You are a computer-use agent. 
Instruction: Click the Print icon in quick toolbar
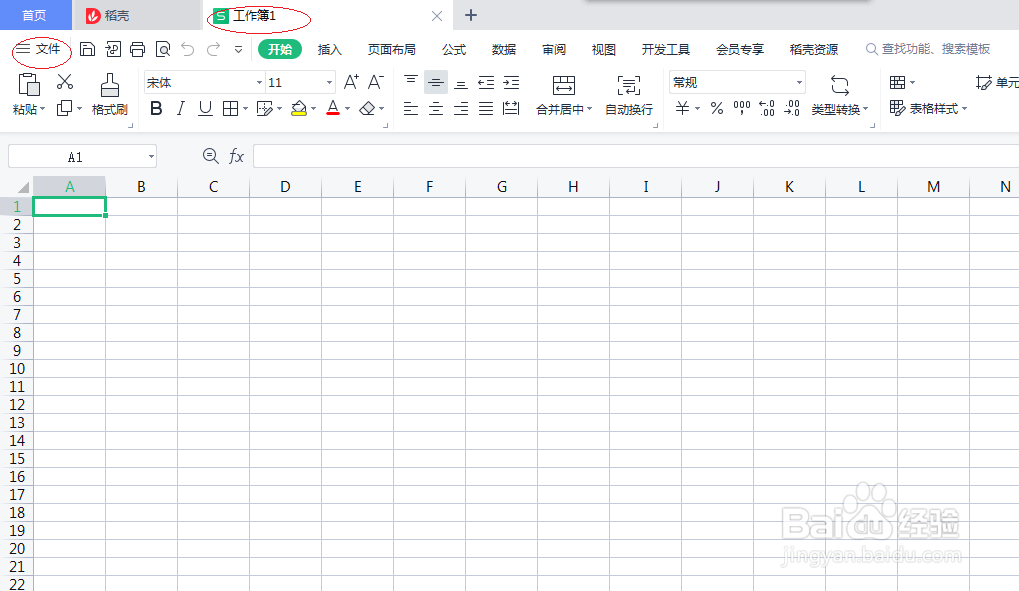[137, 49]
